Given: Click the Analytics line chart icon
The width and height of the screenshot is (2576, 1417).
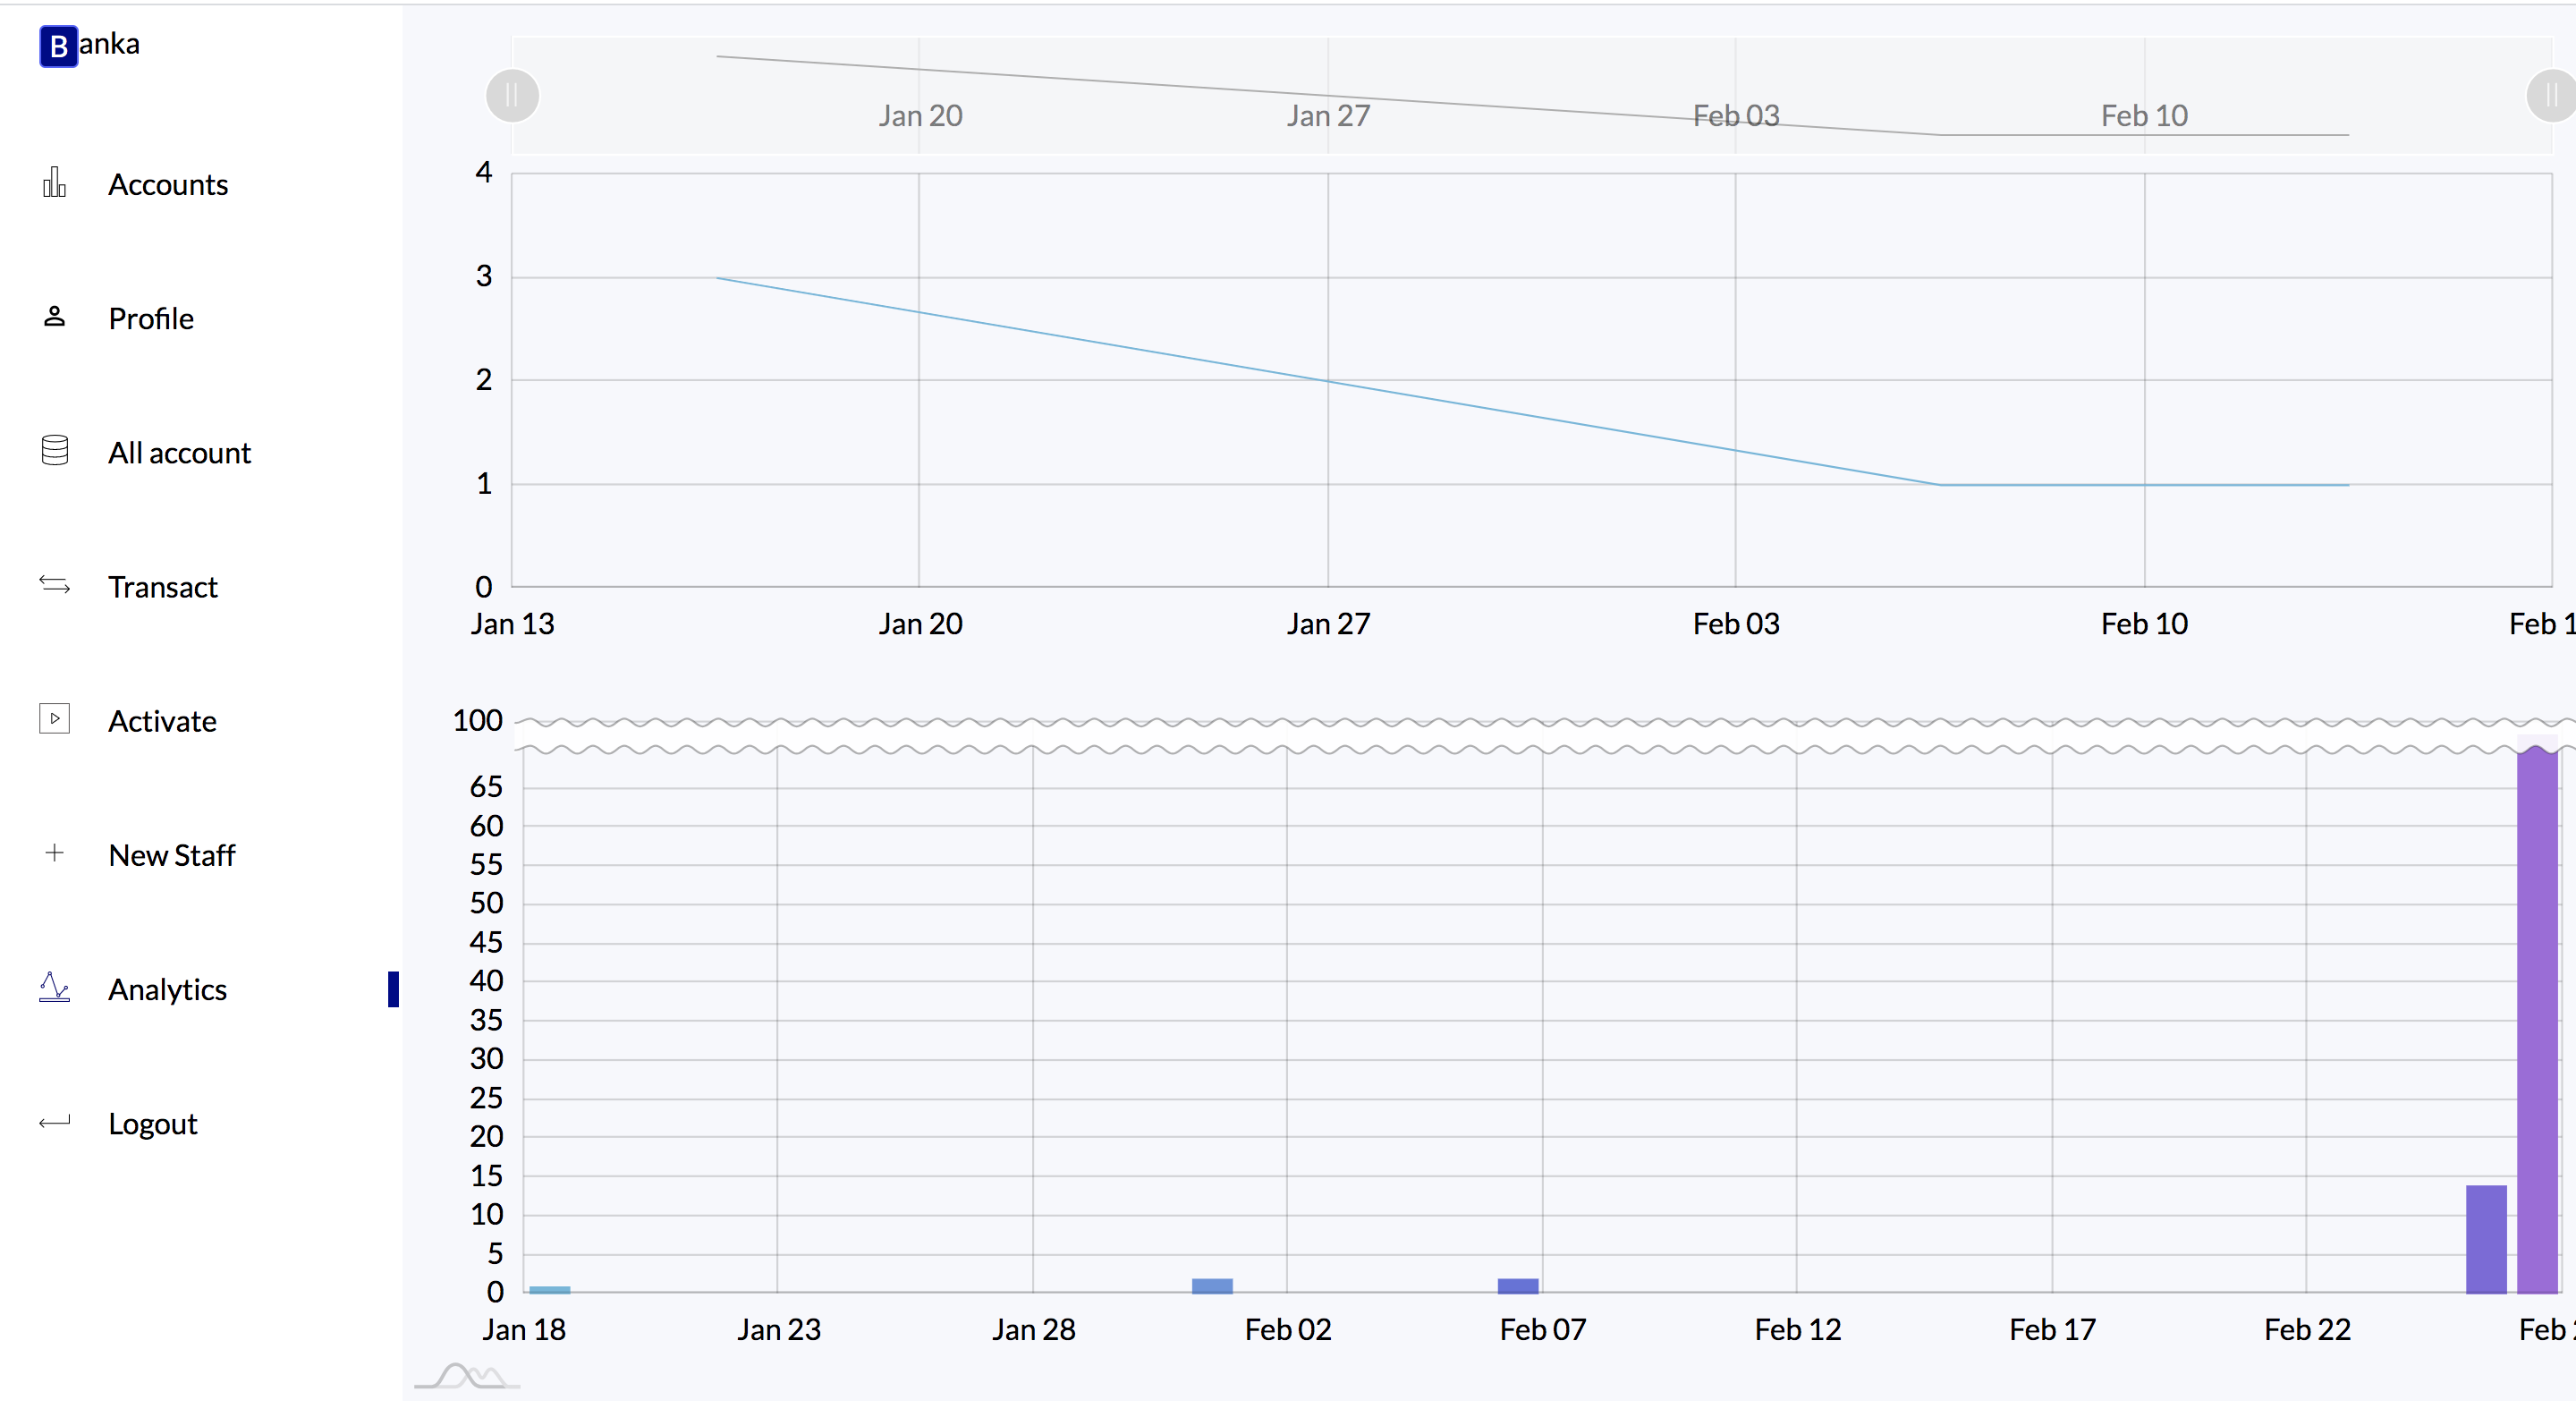Looking at the screenshot, I should 54,988.
